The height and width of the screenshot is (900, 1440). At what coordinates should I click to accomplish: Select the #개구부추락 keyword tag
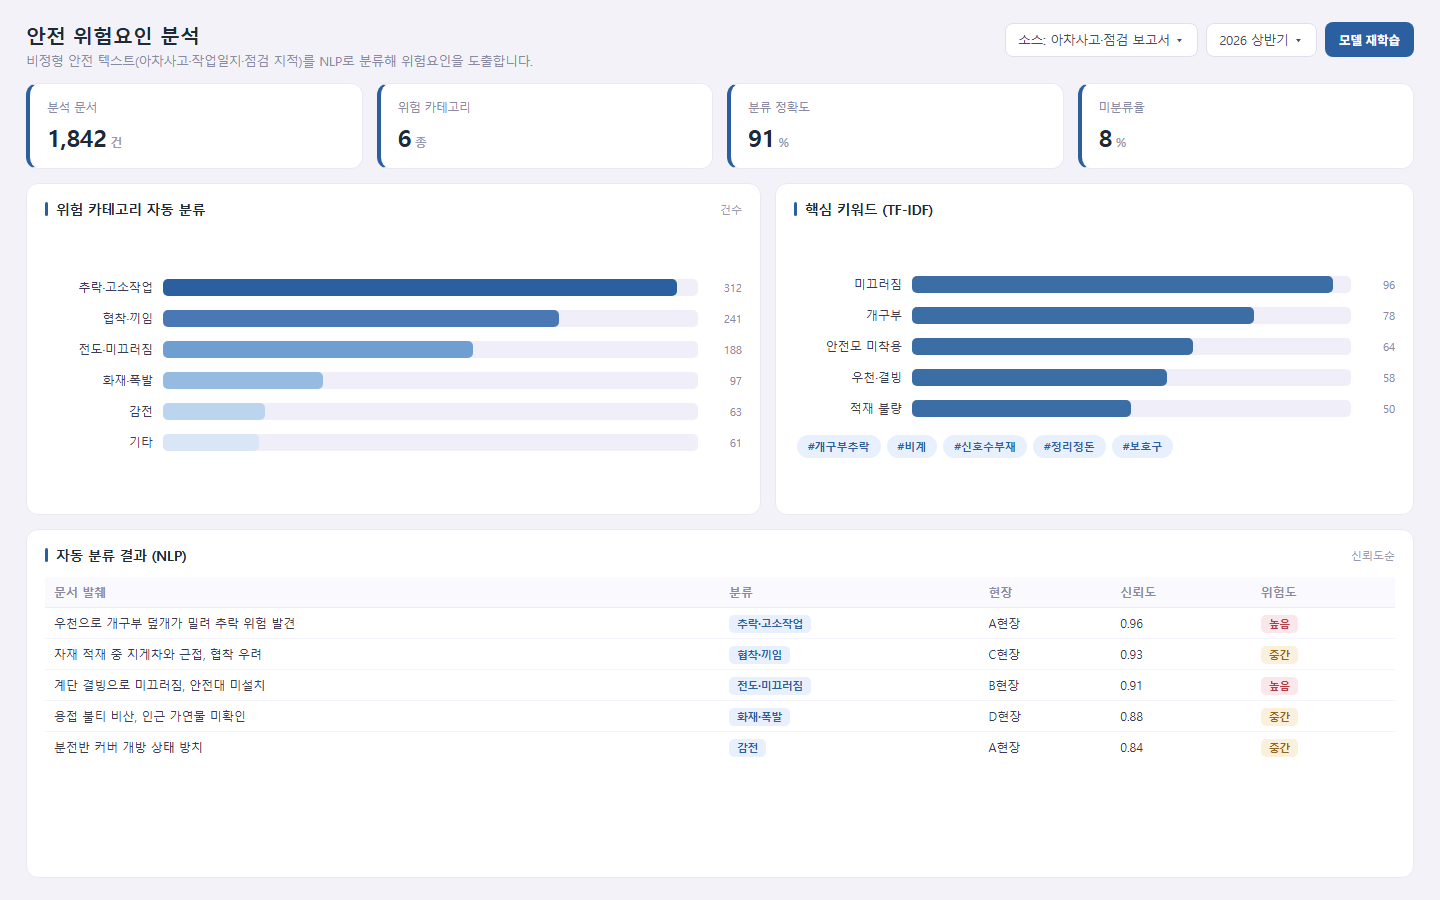tap(839, 447)
